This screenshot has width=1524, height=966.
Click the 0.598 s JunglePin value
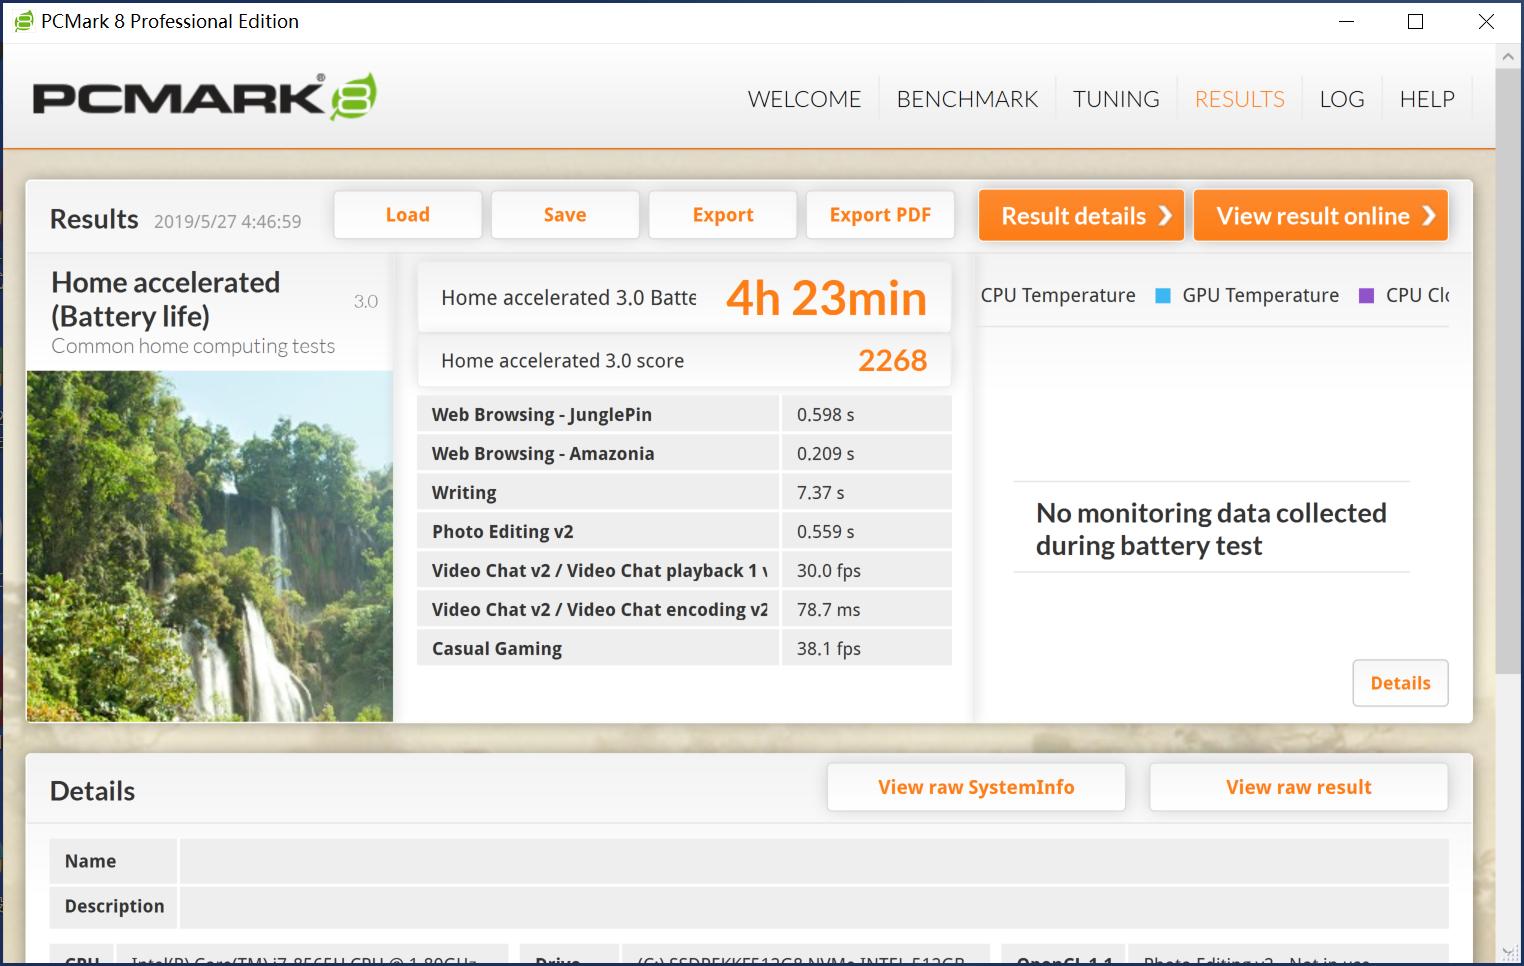825,414
